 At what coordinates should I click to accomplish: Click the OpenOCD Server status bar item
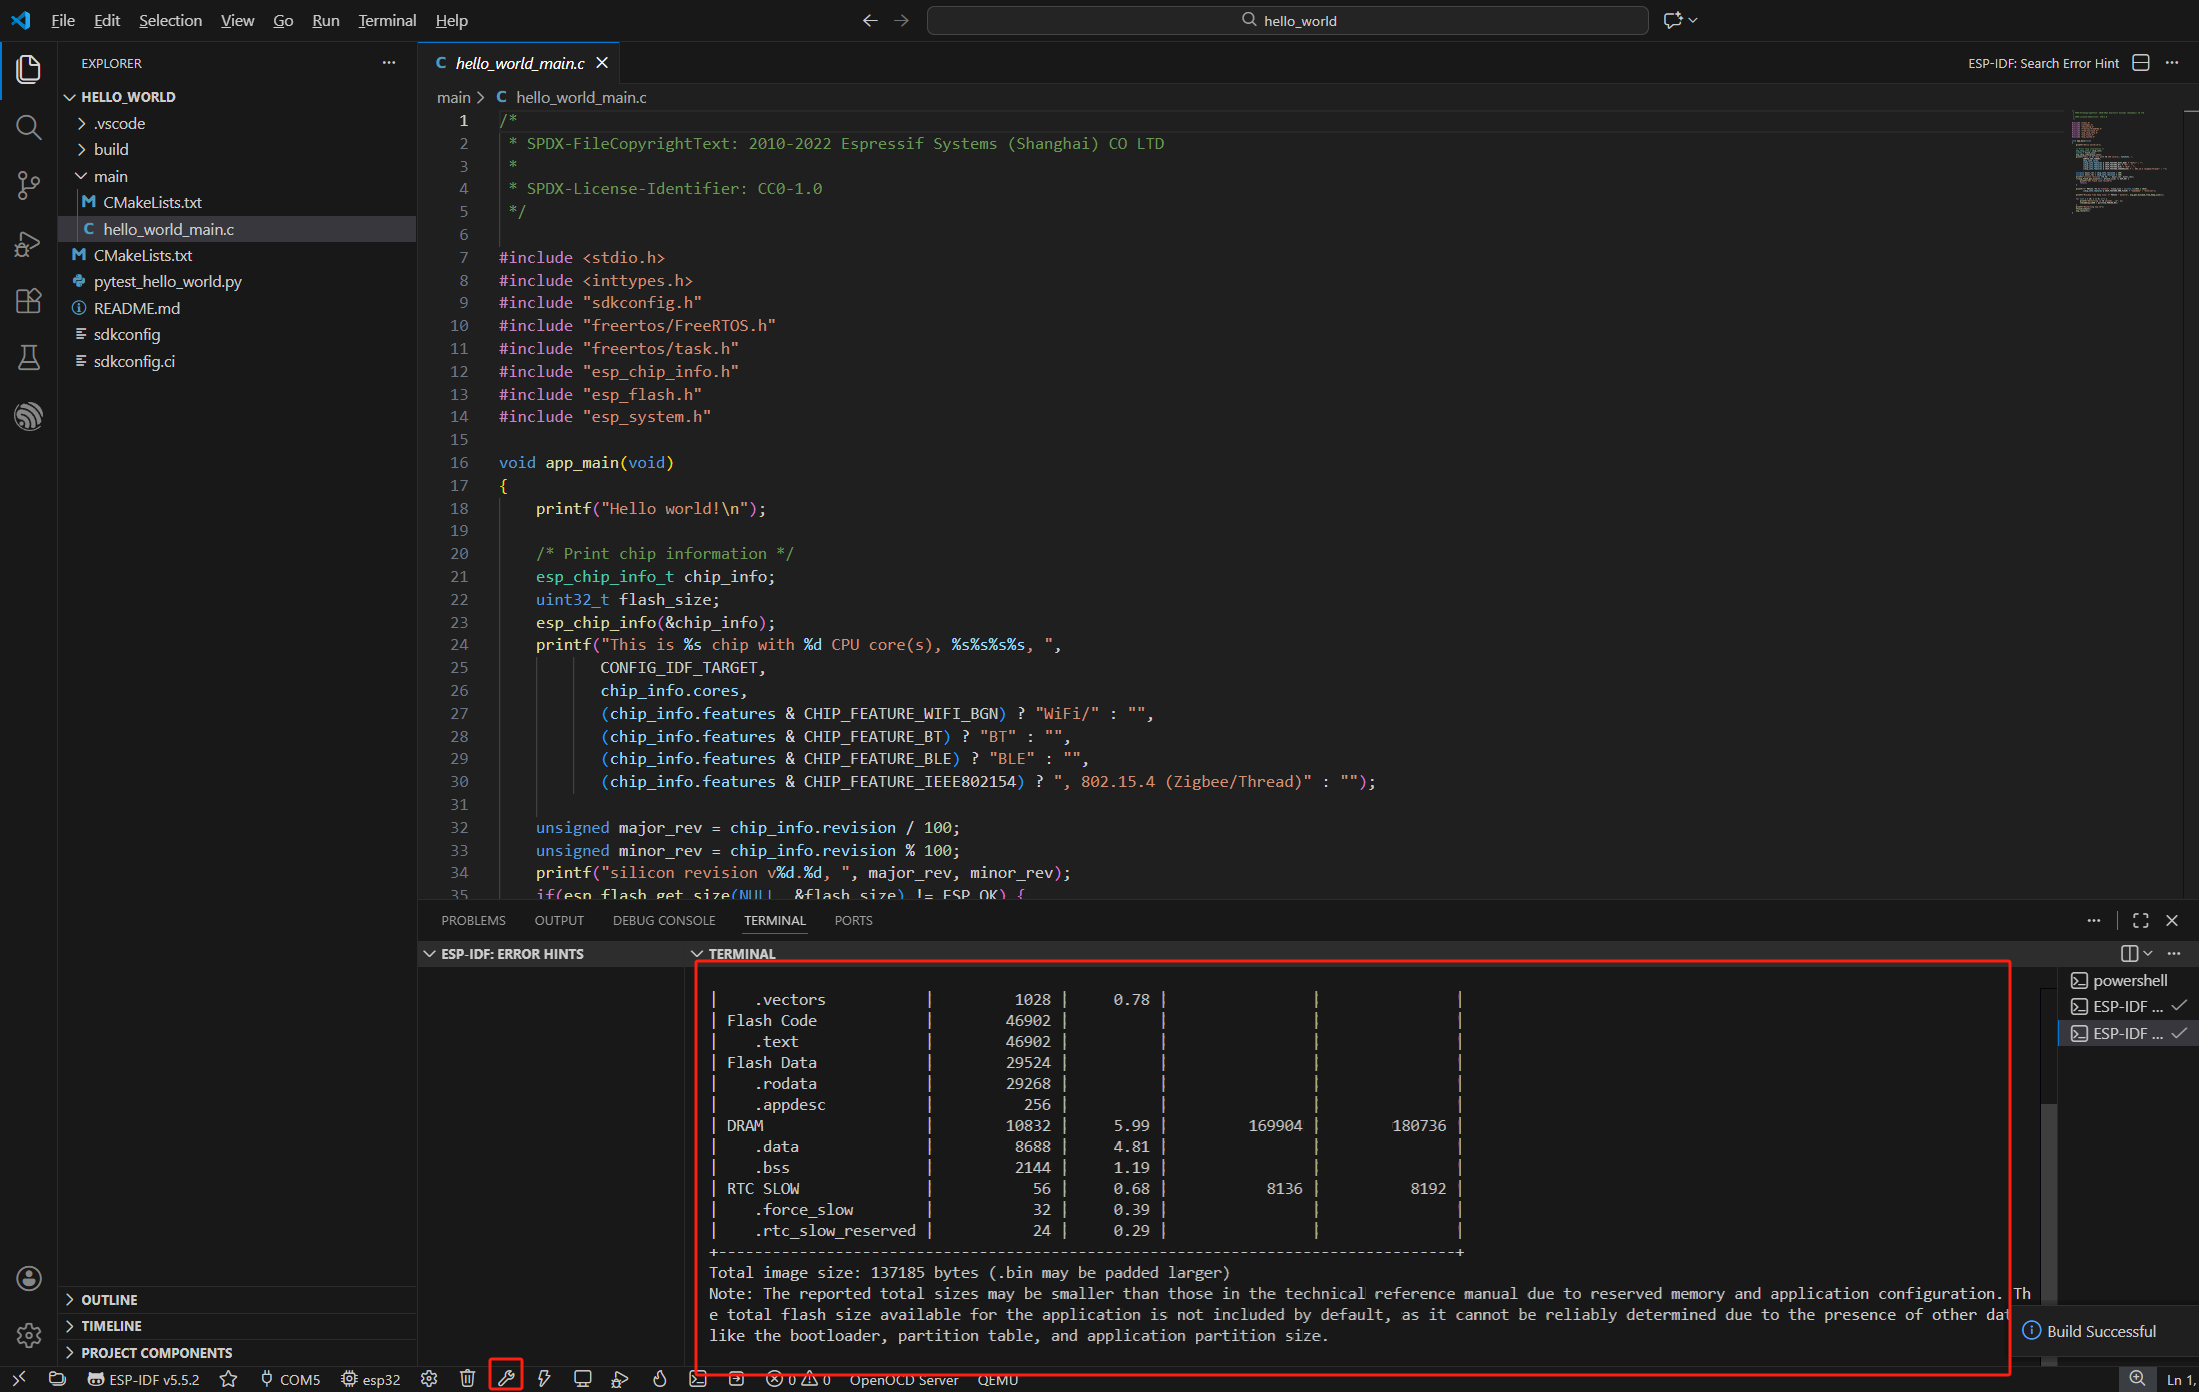point(903,1379)
